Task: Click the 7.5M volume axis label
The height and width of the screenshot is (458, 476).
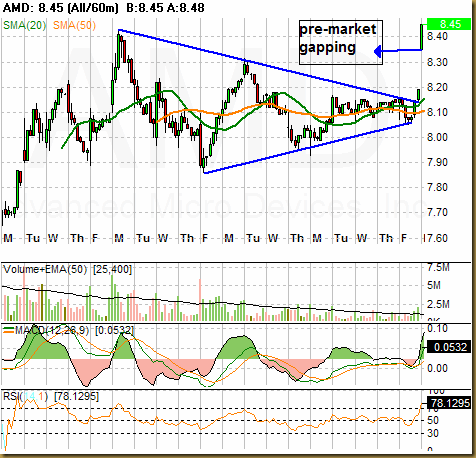Action: 438,268
